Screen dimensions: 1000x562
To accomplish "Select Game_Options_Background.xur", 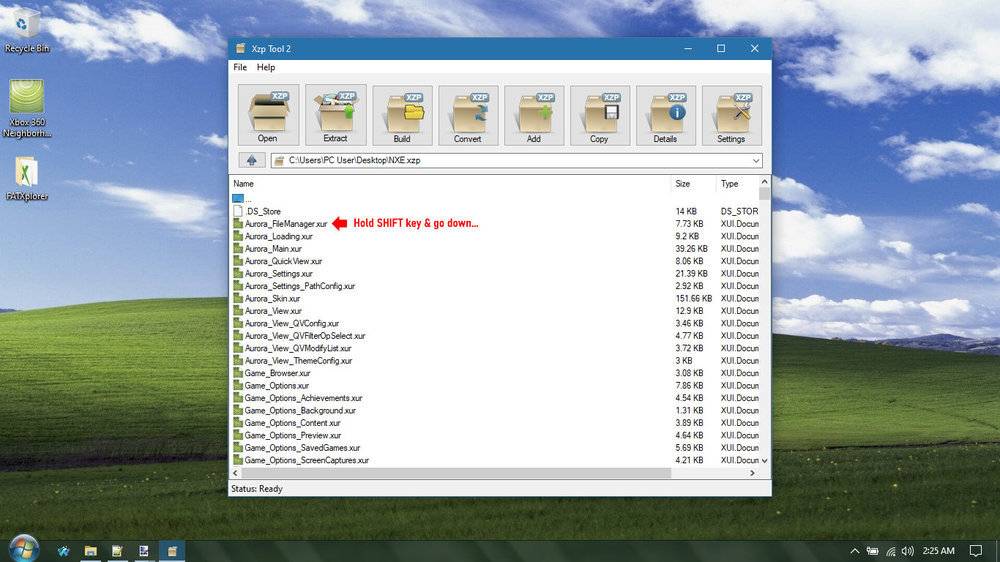I will pos(300,410).
